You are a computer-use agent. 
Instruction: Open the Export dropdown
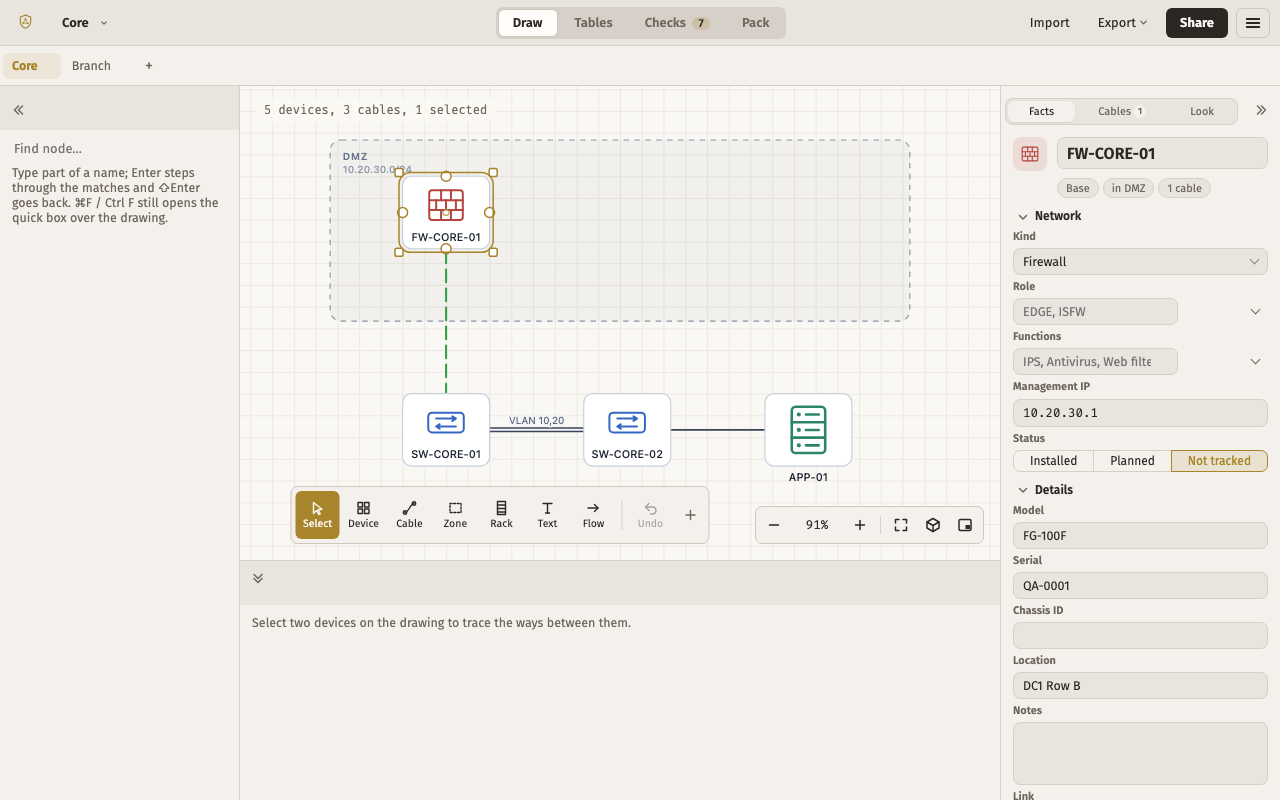point(1122,23)
